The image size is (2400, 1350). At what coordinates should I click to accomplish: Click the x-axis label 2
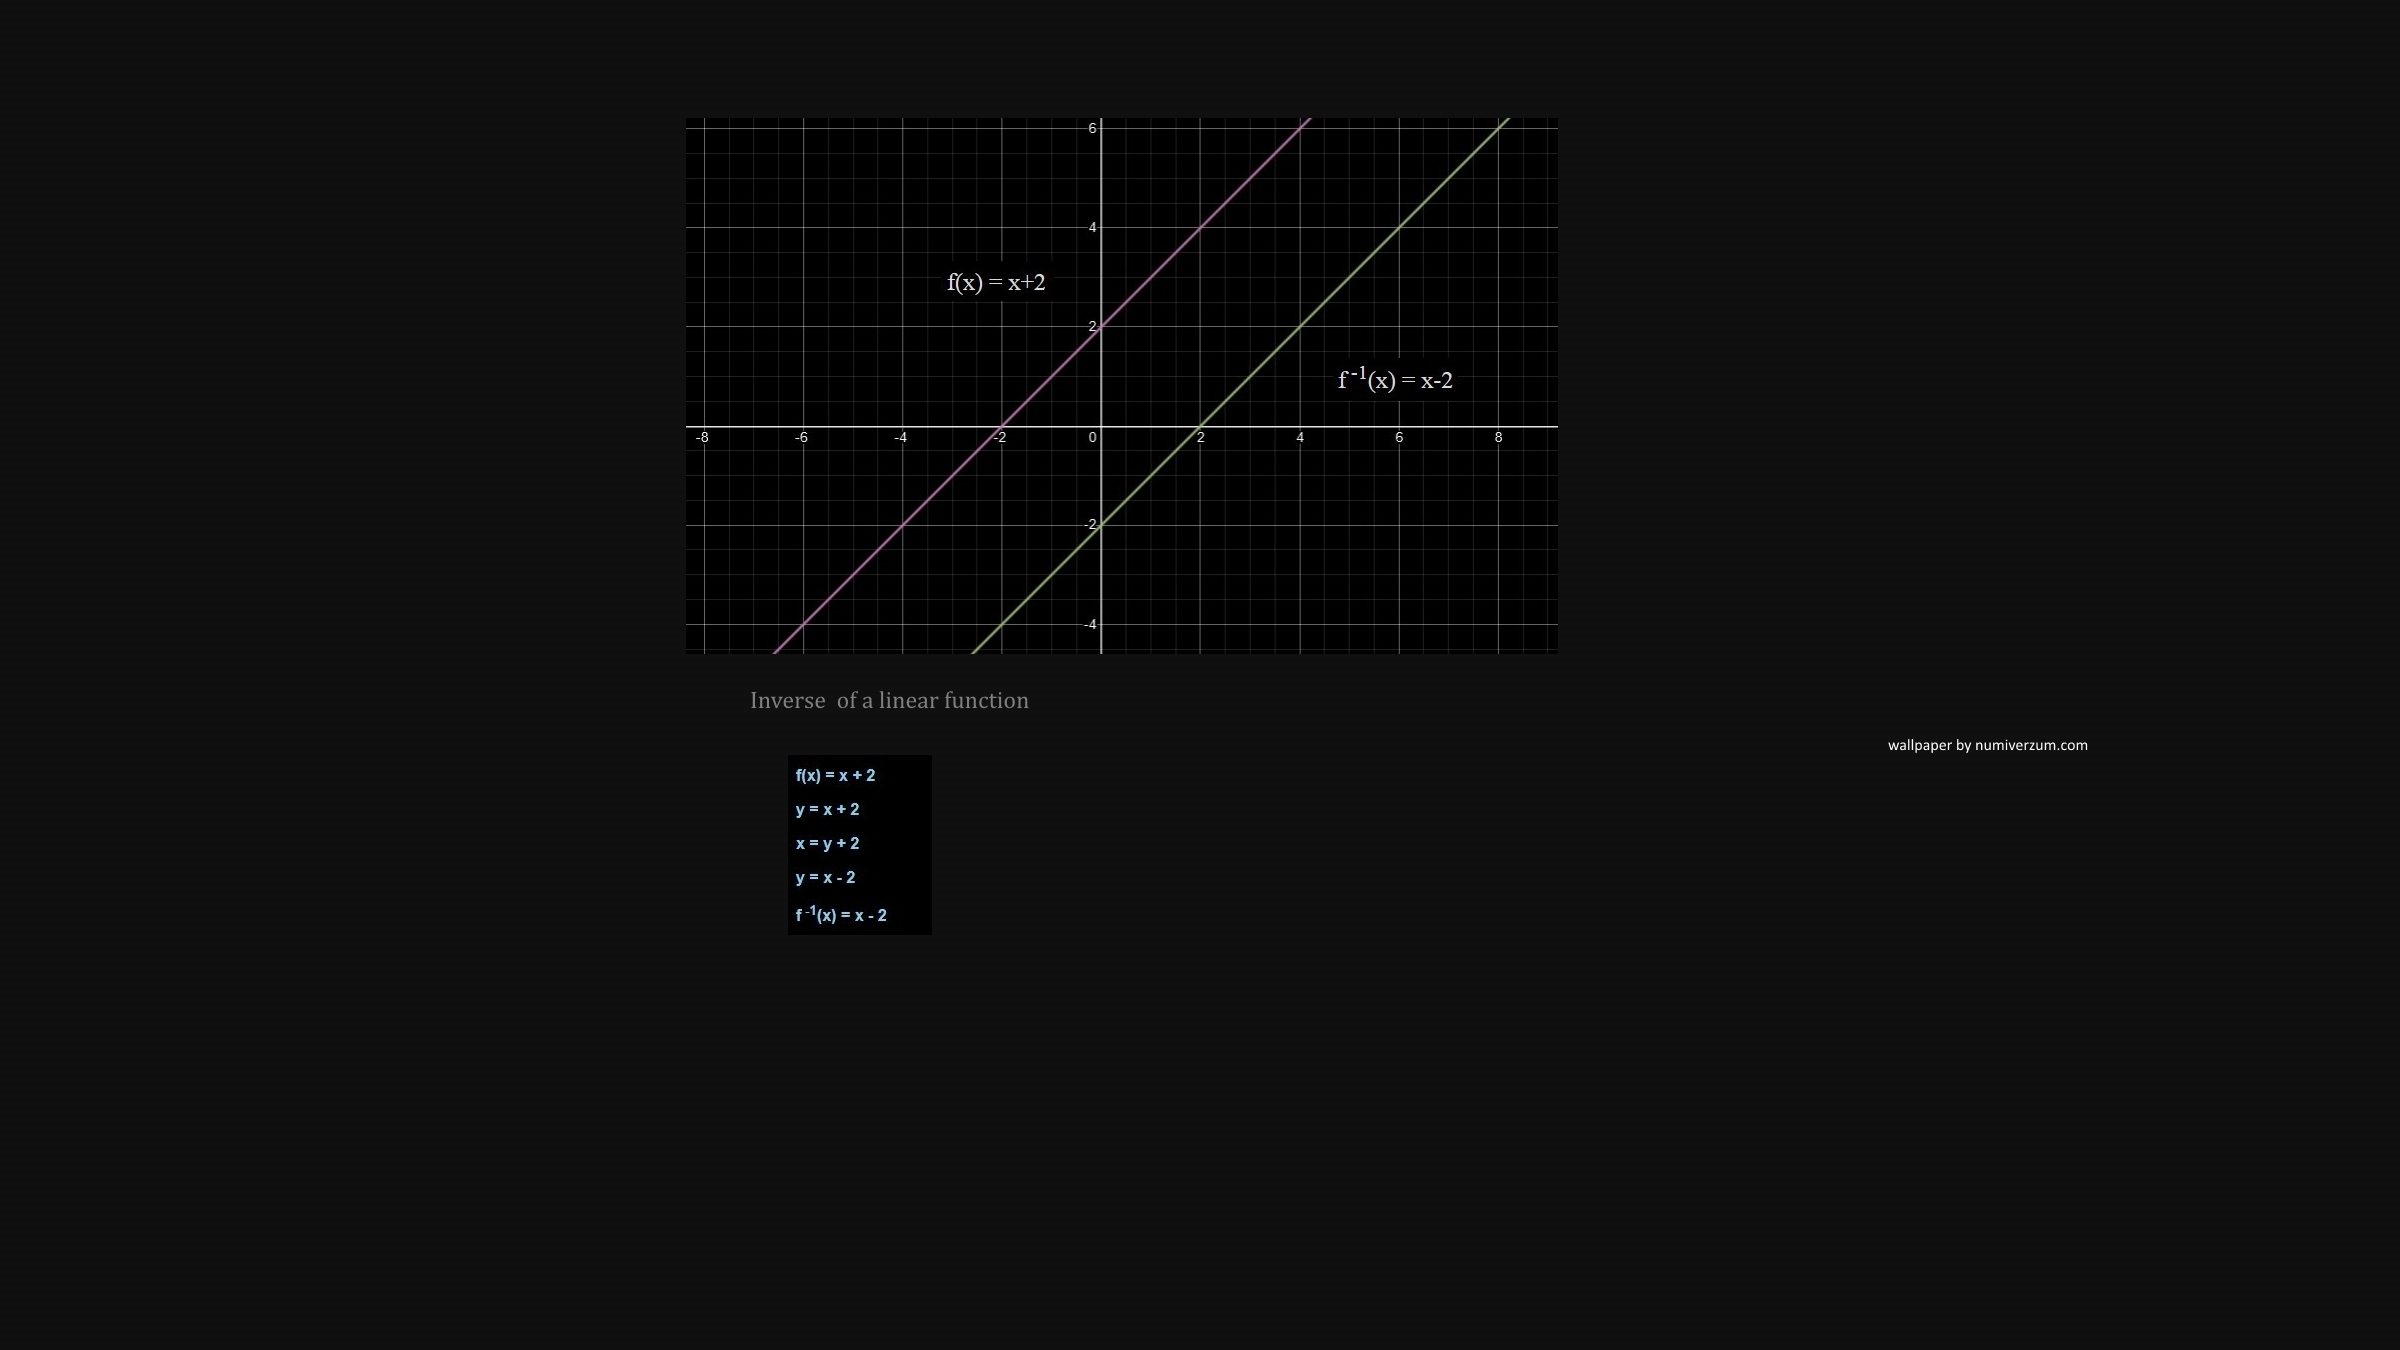pyautogui.click(x=1201, y=438)
